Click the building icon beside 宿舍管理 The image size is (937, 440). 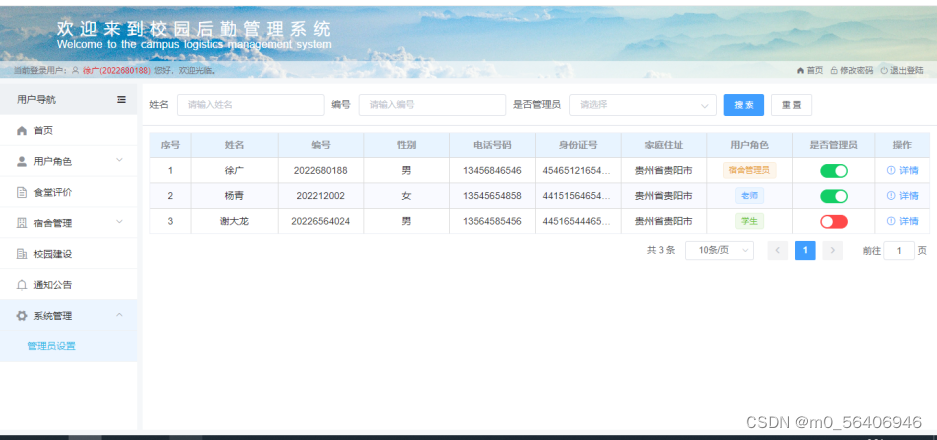pyautogui.click(x=22, y=223)
